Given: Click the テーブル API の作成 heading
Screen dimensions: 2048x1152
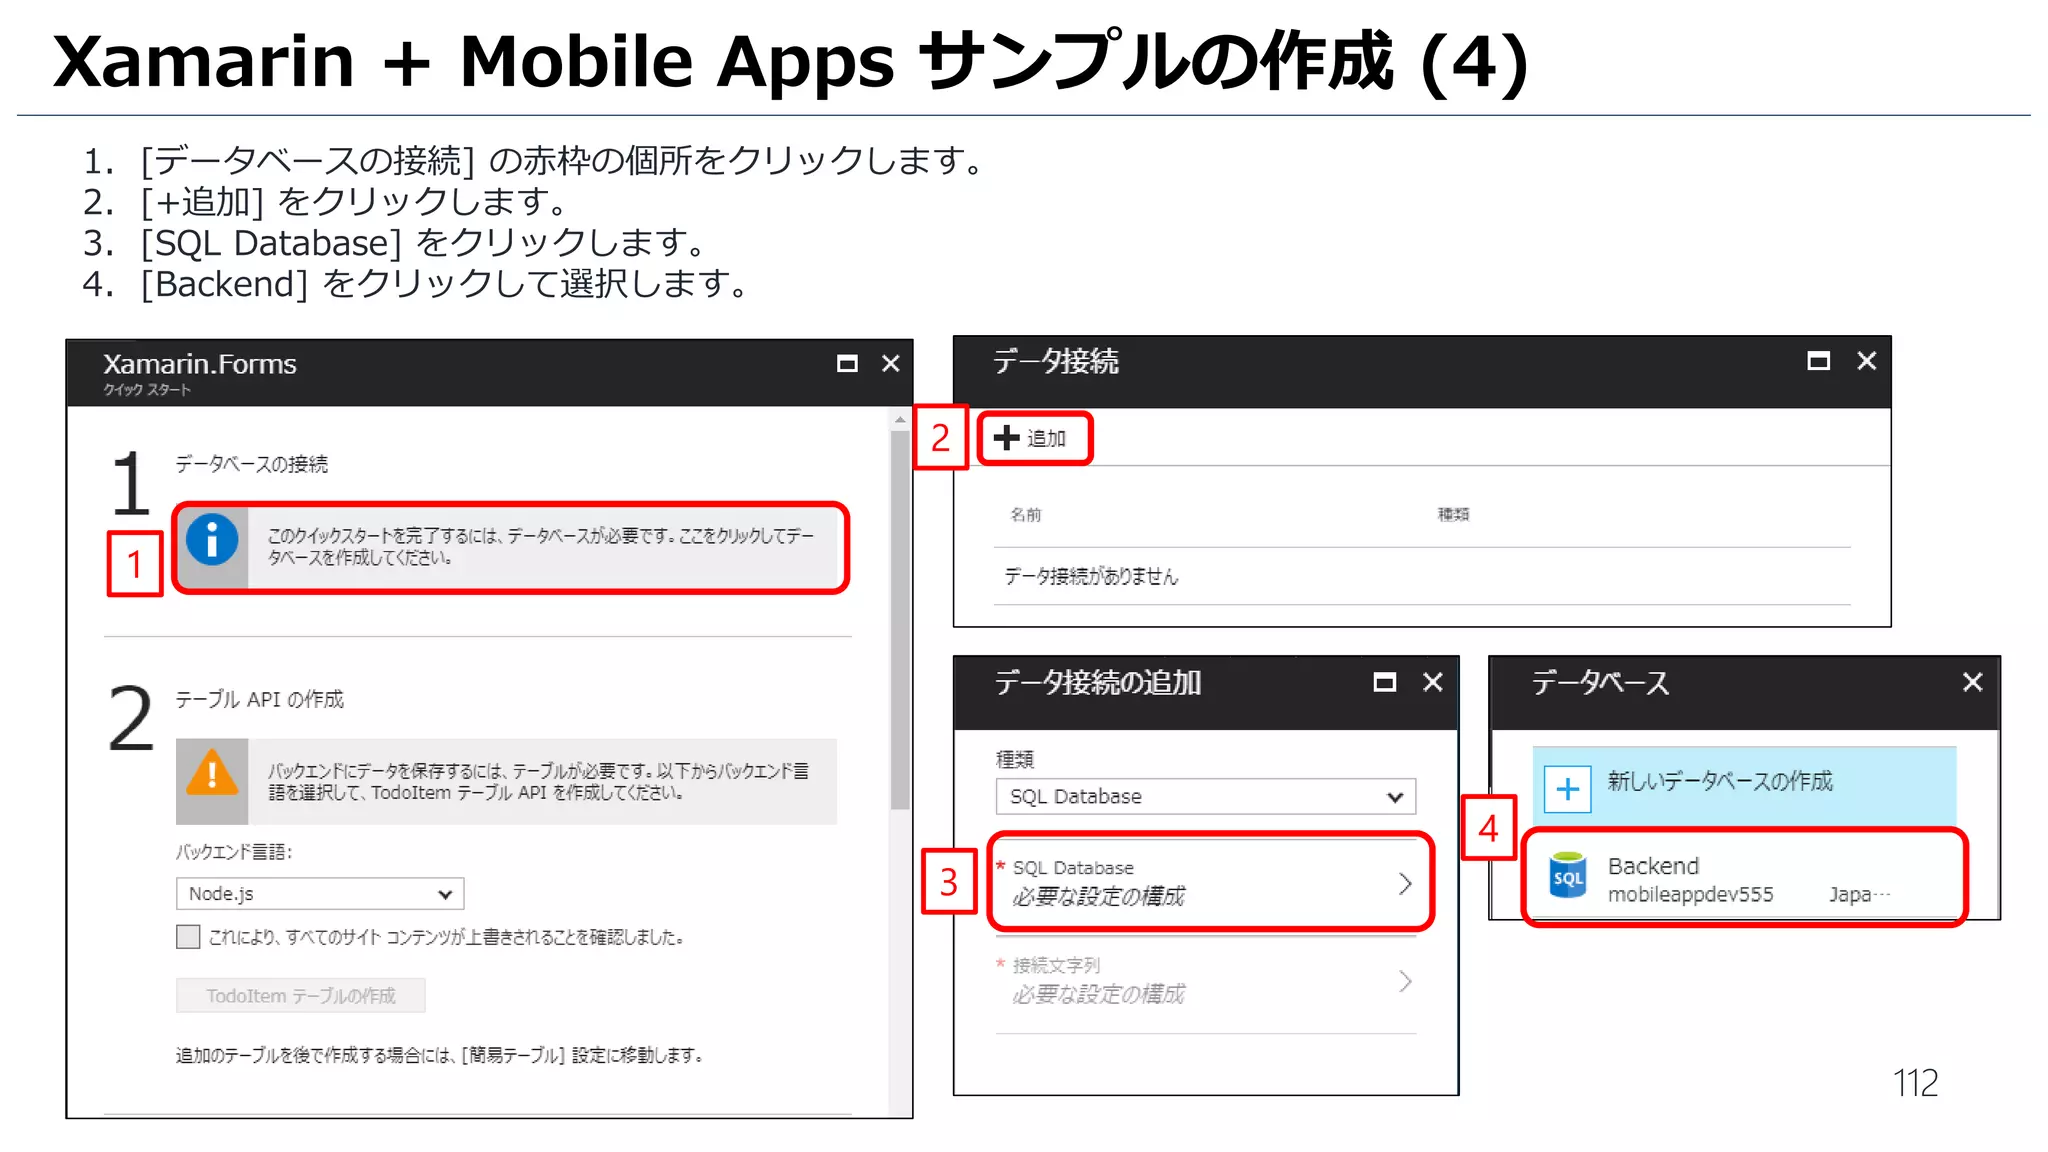Looking at the screenshot, I should tap(260, 699).
